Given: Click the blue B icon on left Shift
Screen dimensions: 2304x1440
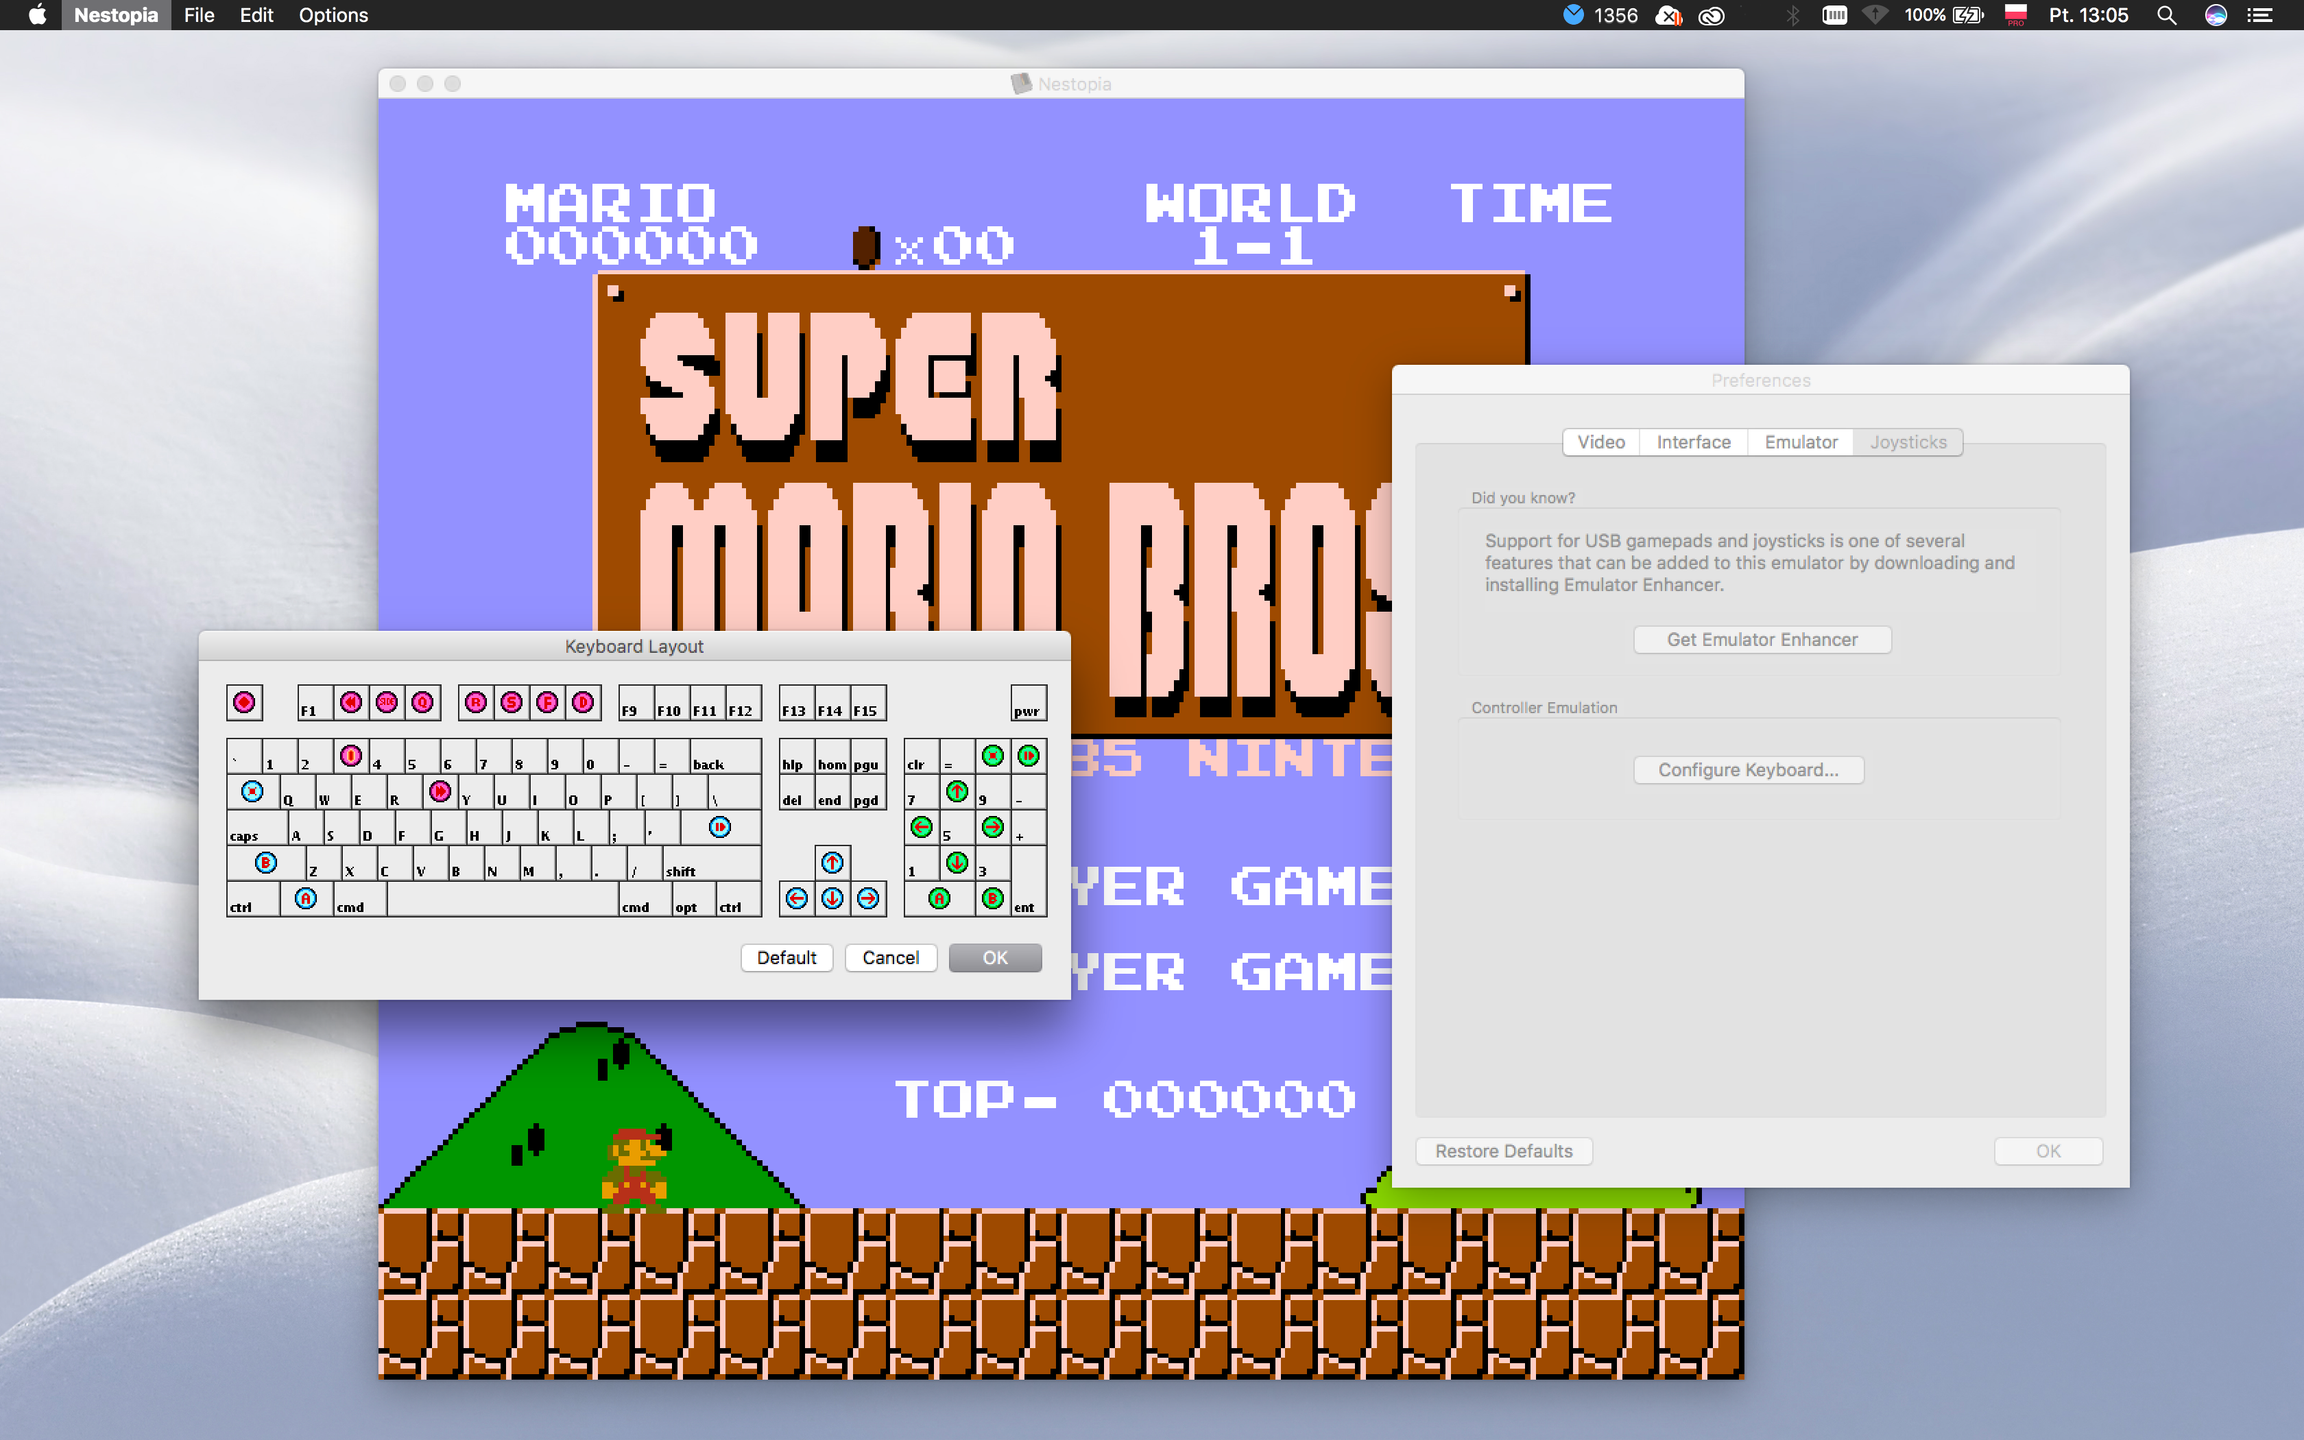Looking at the screenshot, I should pyautogui.click(x=265, y=862).
